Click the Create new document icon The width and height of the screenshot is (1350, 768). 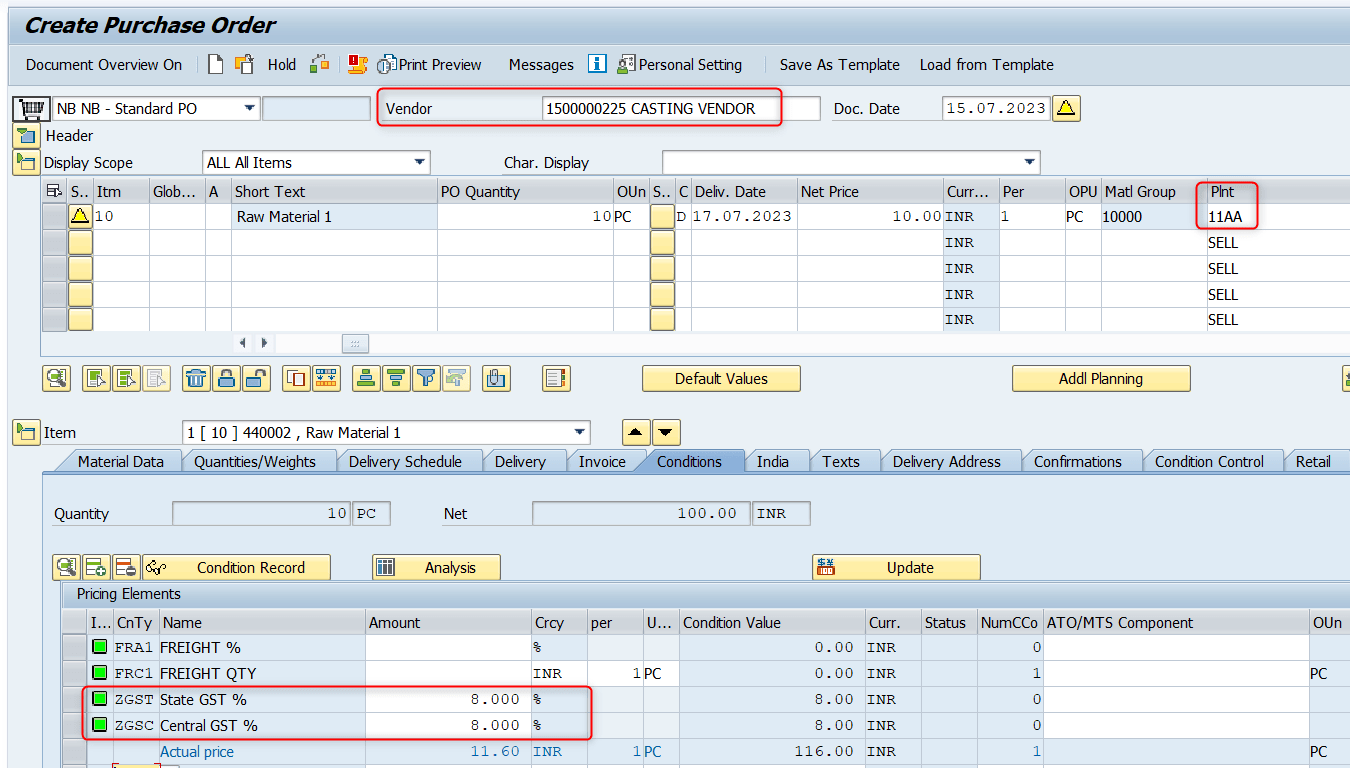click(x=215, y=64)
